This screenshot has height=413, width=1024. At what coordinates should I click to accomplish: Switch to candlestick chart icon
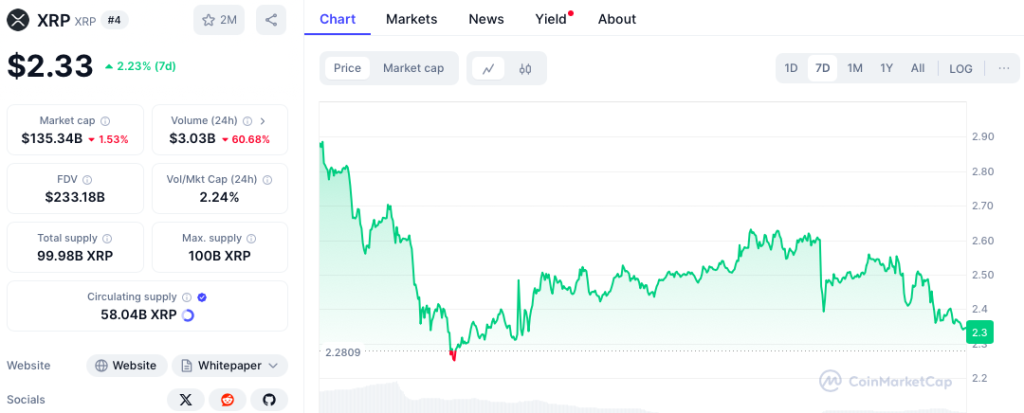pos(525,68)
